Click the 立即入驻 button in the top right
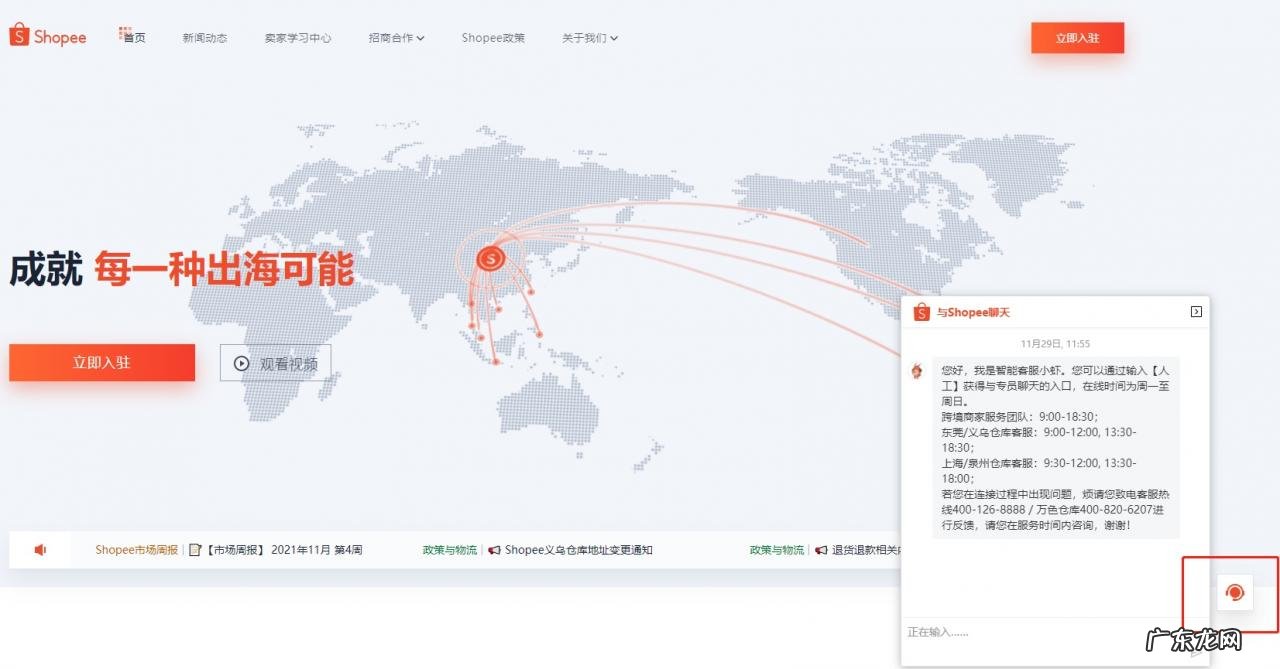 click(x=1077, y=37)
